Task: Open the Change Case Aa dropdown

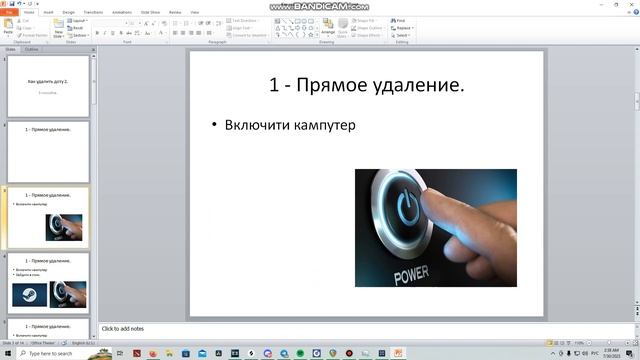Action: [148, 33]
